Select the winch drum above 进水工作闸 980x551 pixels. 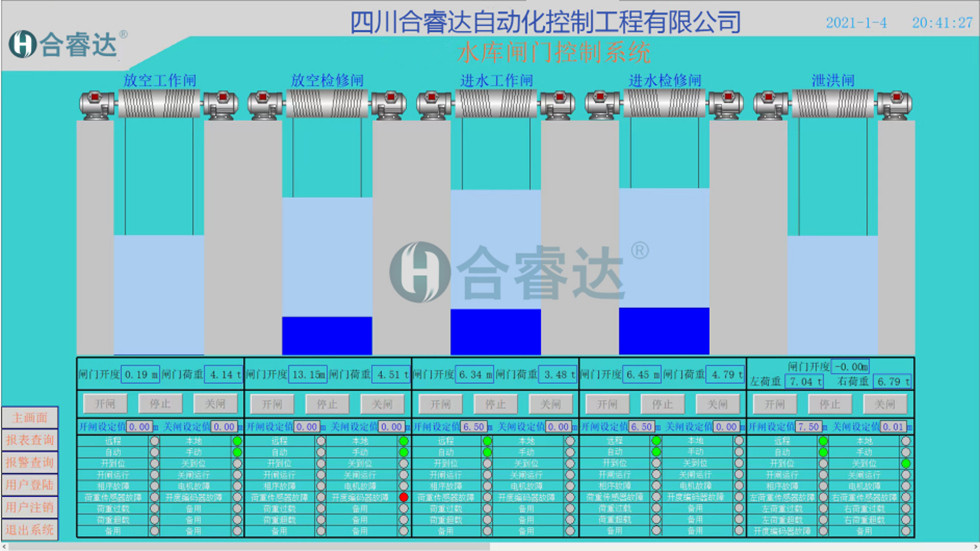(x=496, y=103)
